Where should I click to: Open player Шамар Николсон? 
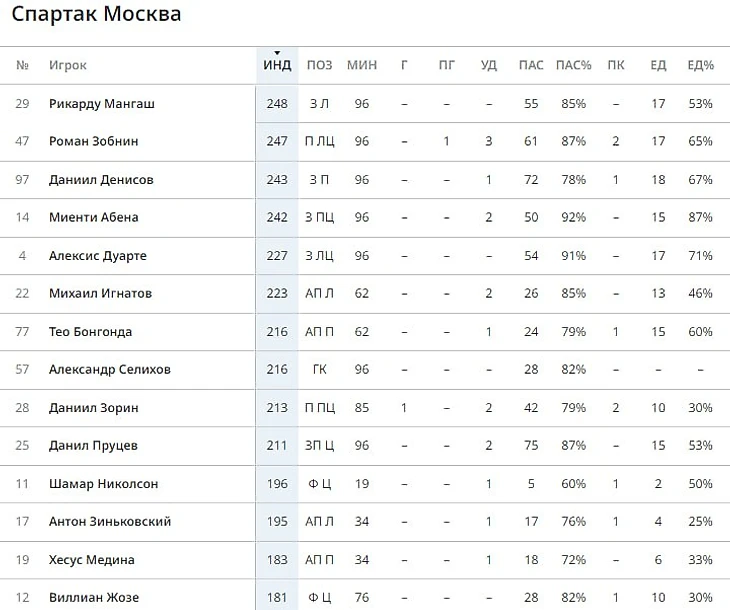pos(103,484)
